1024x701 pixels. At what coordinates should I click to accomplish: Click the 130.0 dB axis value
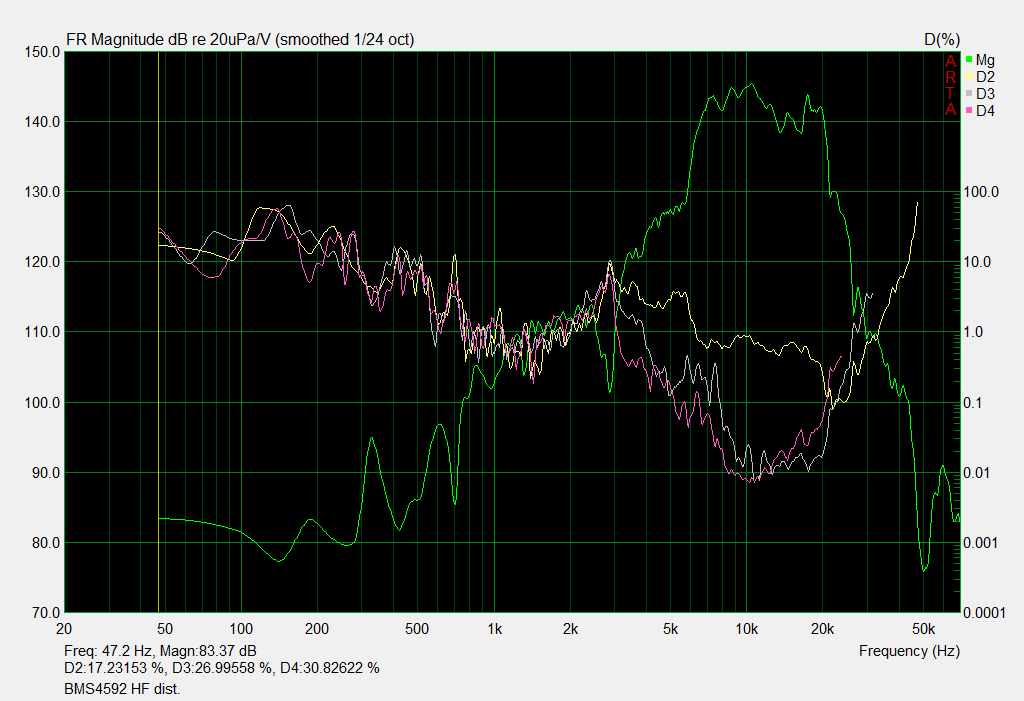coord(42,192)
